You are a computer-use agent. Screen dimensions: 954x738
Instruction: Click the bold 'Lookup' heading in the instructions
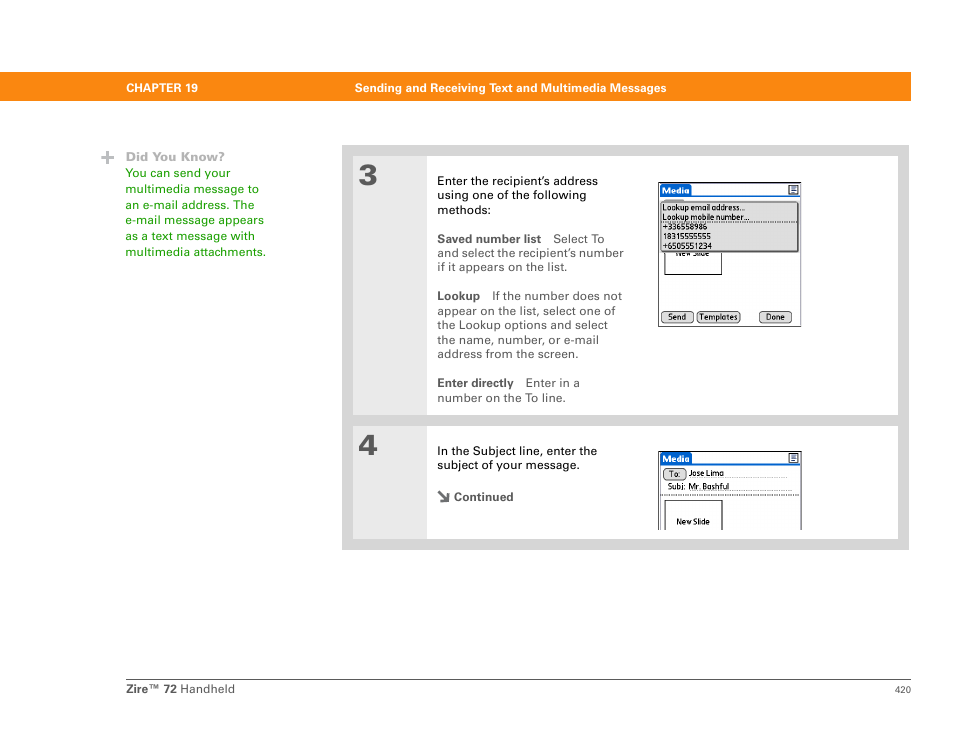tap(459, 296)
